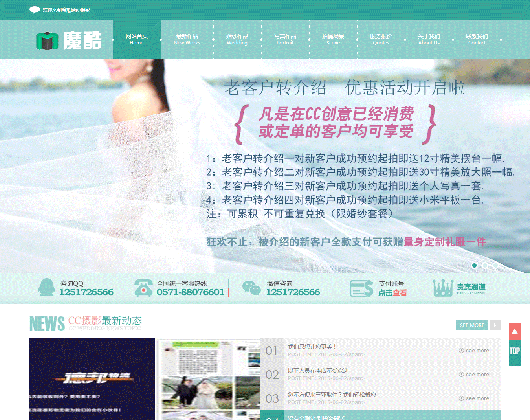
Task: Open the Contact navigation item
Action: click(477, 39)
